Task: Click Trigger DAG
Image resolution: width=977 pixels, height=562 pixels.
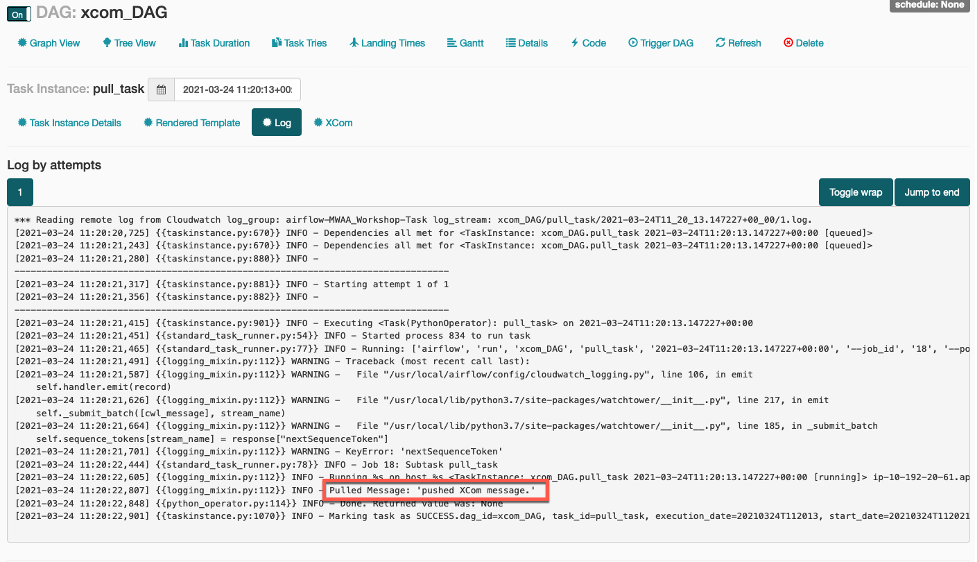Action: point(660,43)
